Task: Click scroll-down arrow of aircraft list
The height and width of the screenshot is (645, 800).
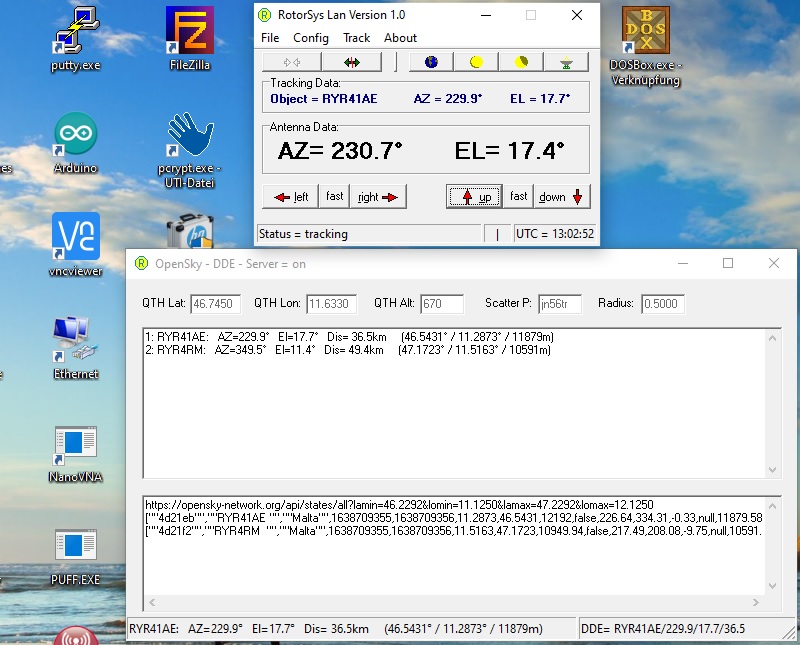Action: [x=772, y=469]
